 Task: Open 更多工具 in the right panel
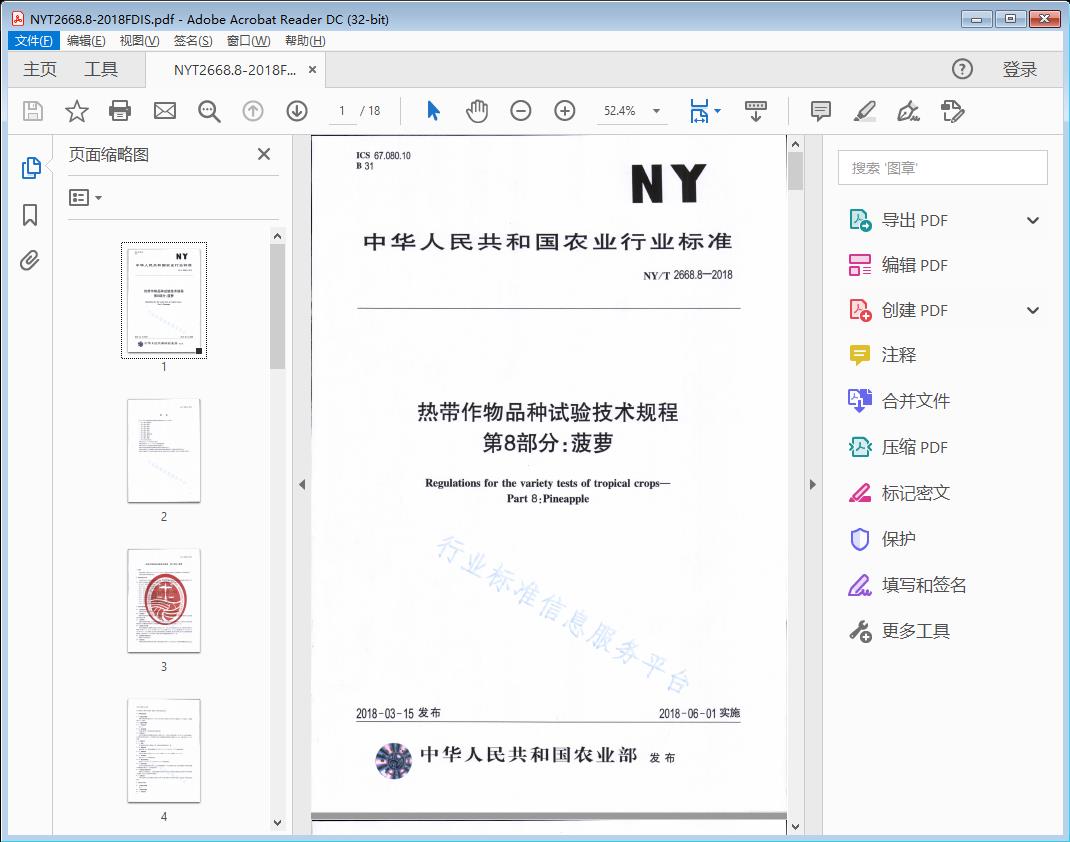[915, 631]
